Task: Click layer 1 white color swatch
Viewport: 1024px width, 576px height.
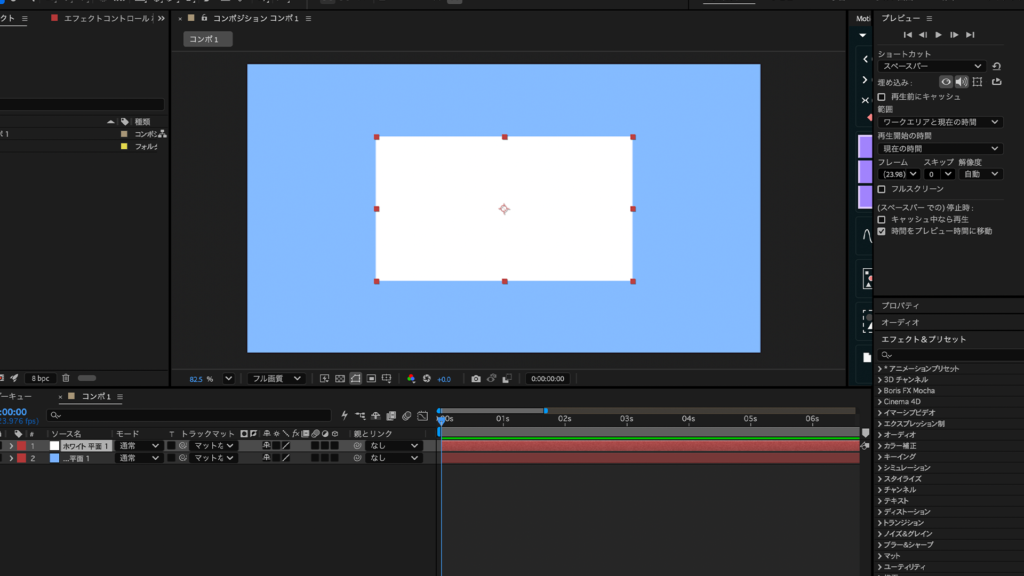Action: (x=54, y=446)
